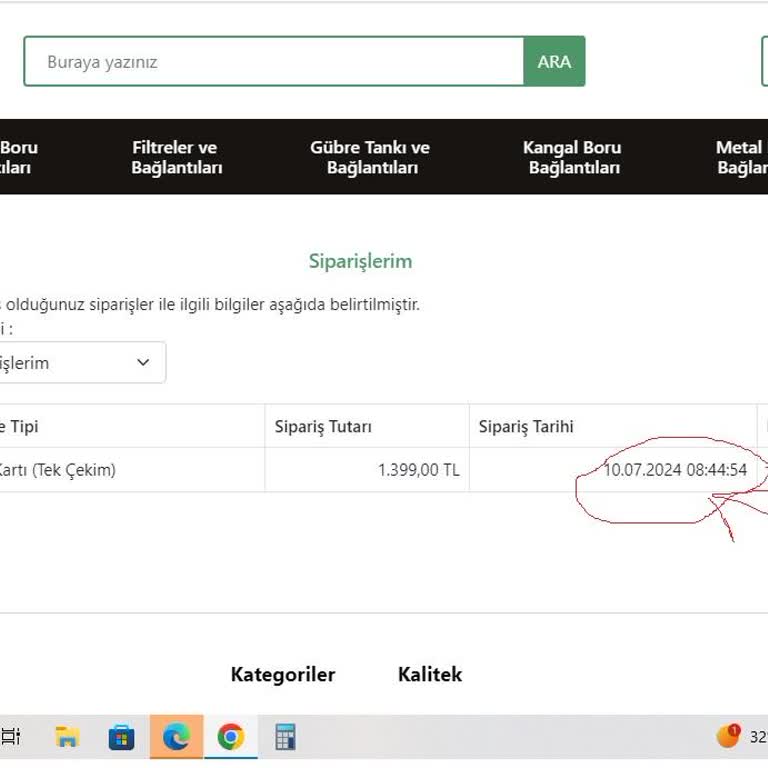
Task: Open 'Filtreler ve Bağlantıları' menu category
Action: click(176, 157)
